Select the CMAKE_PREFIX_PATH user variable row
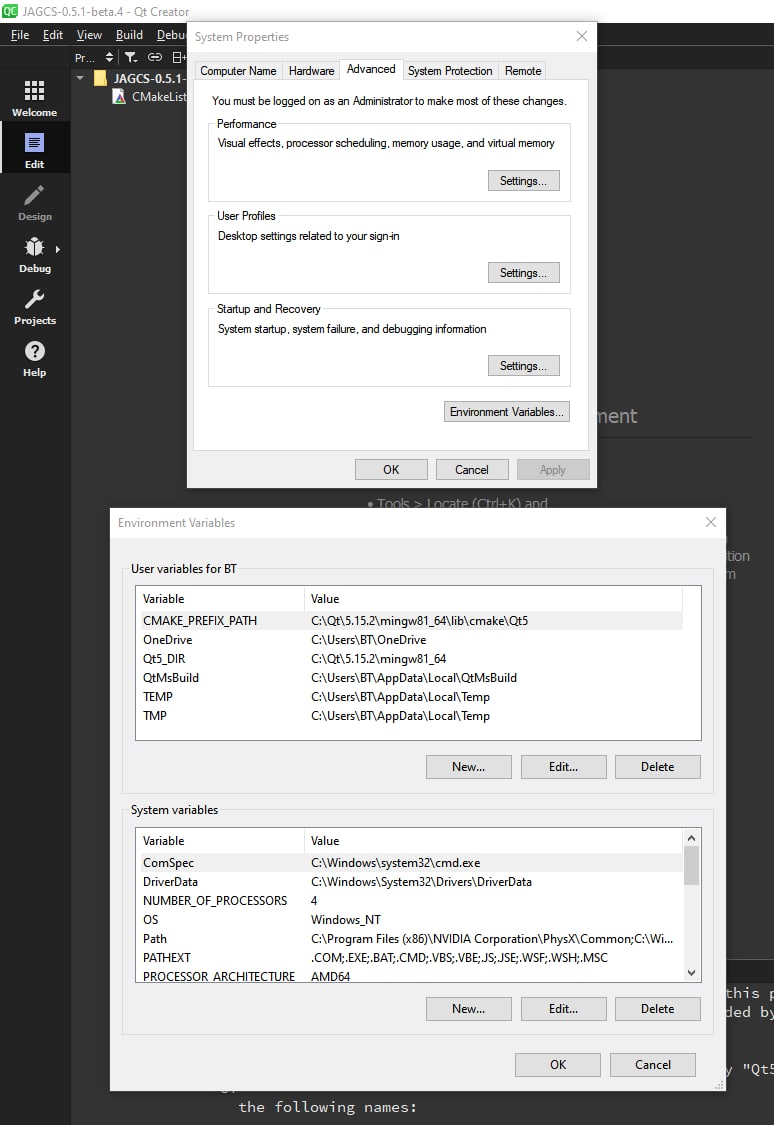Image resolution: width=774 pixels, height=1125 pixels. point(409,621)
